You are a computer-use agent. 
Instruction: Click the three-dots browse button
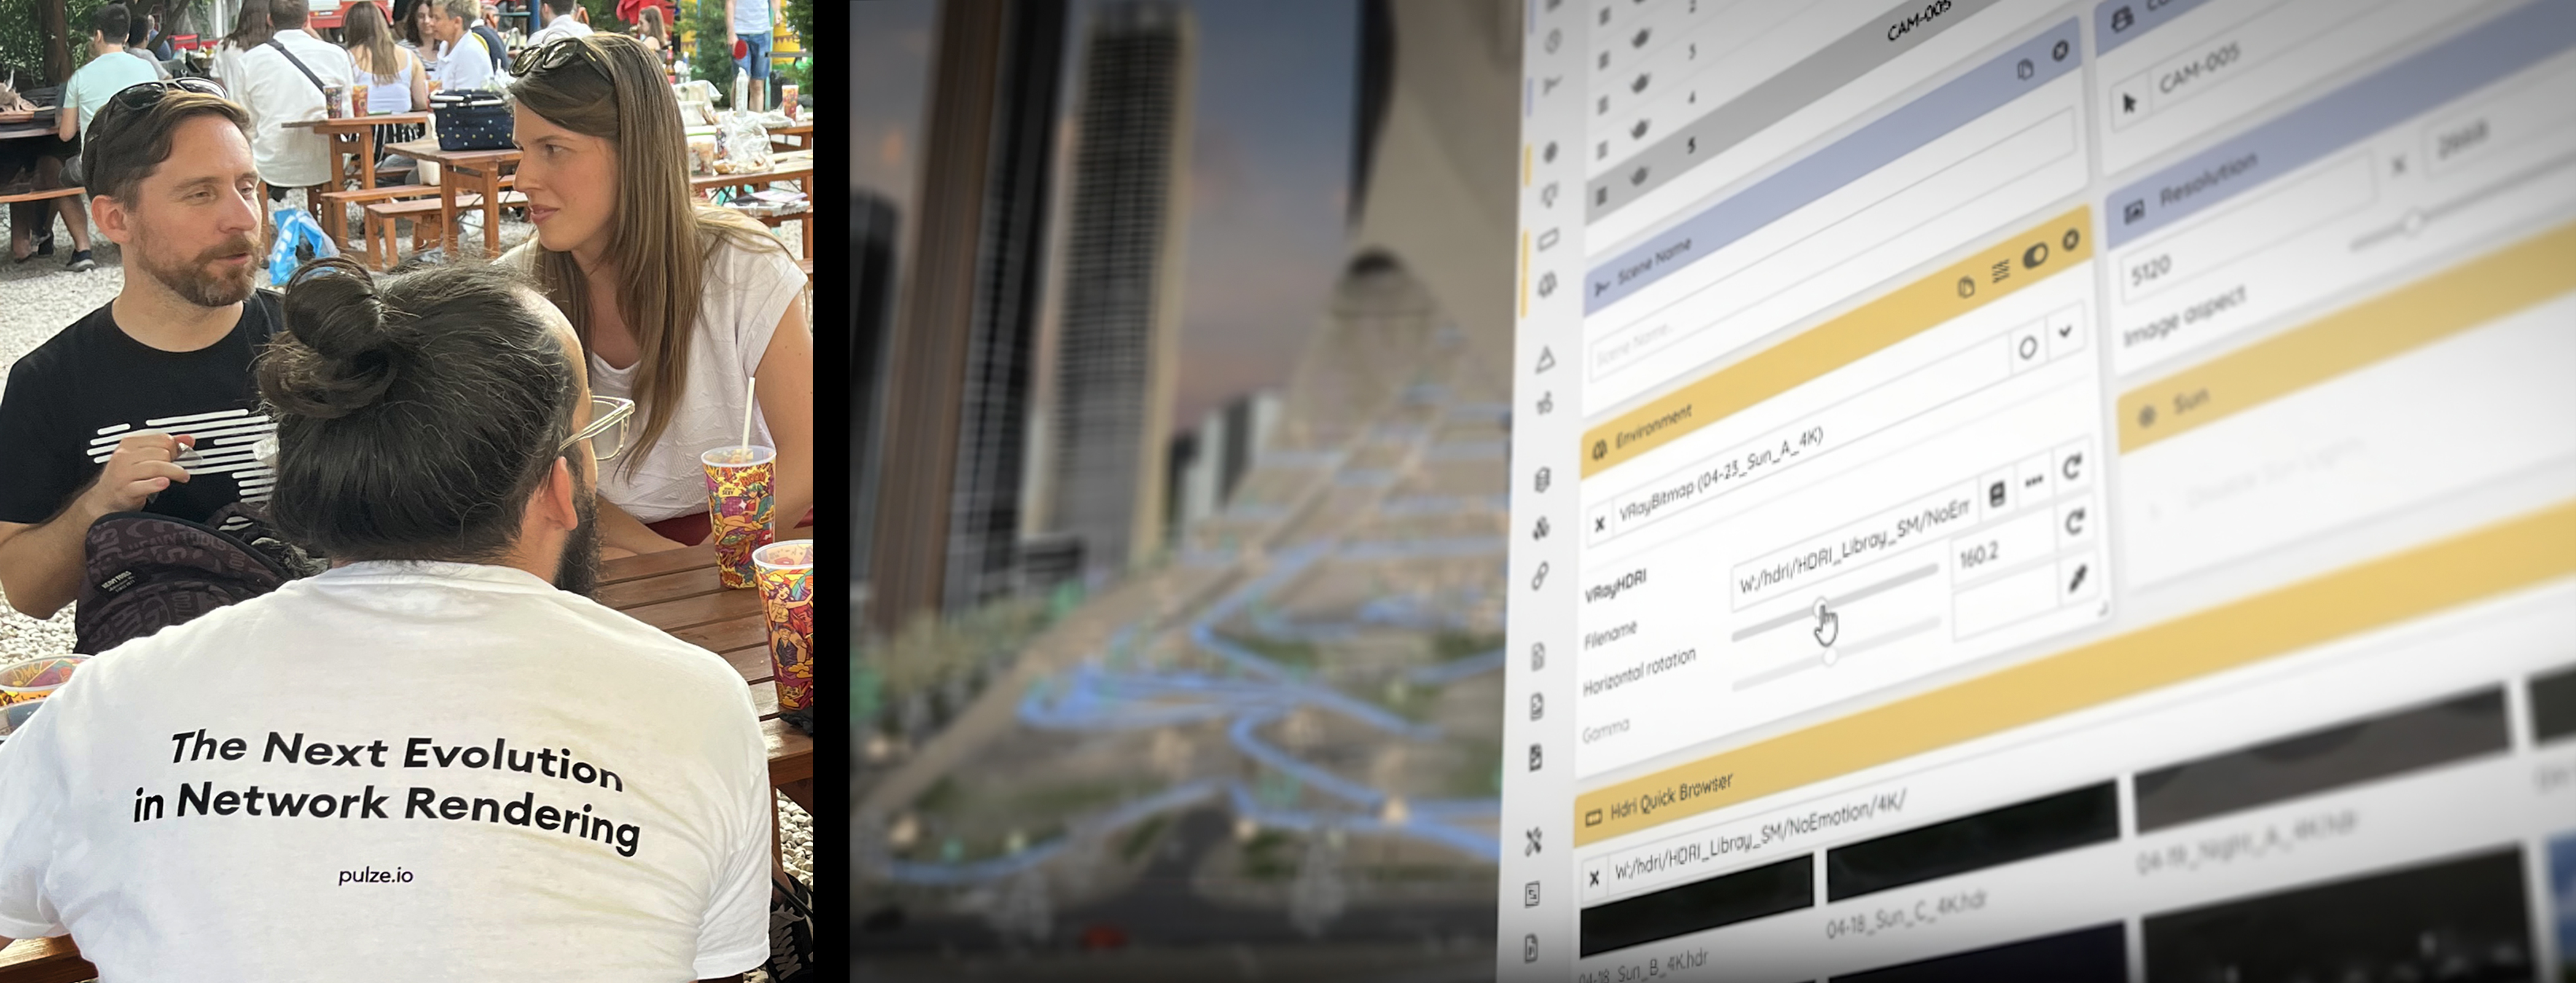coord(2034,482)
